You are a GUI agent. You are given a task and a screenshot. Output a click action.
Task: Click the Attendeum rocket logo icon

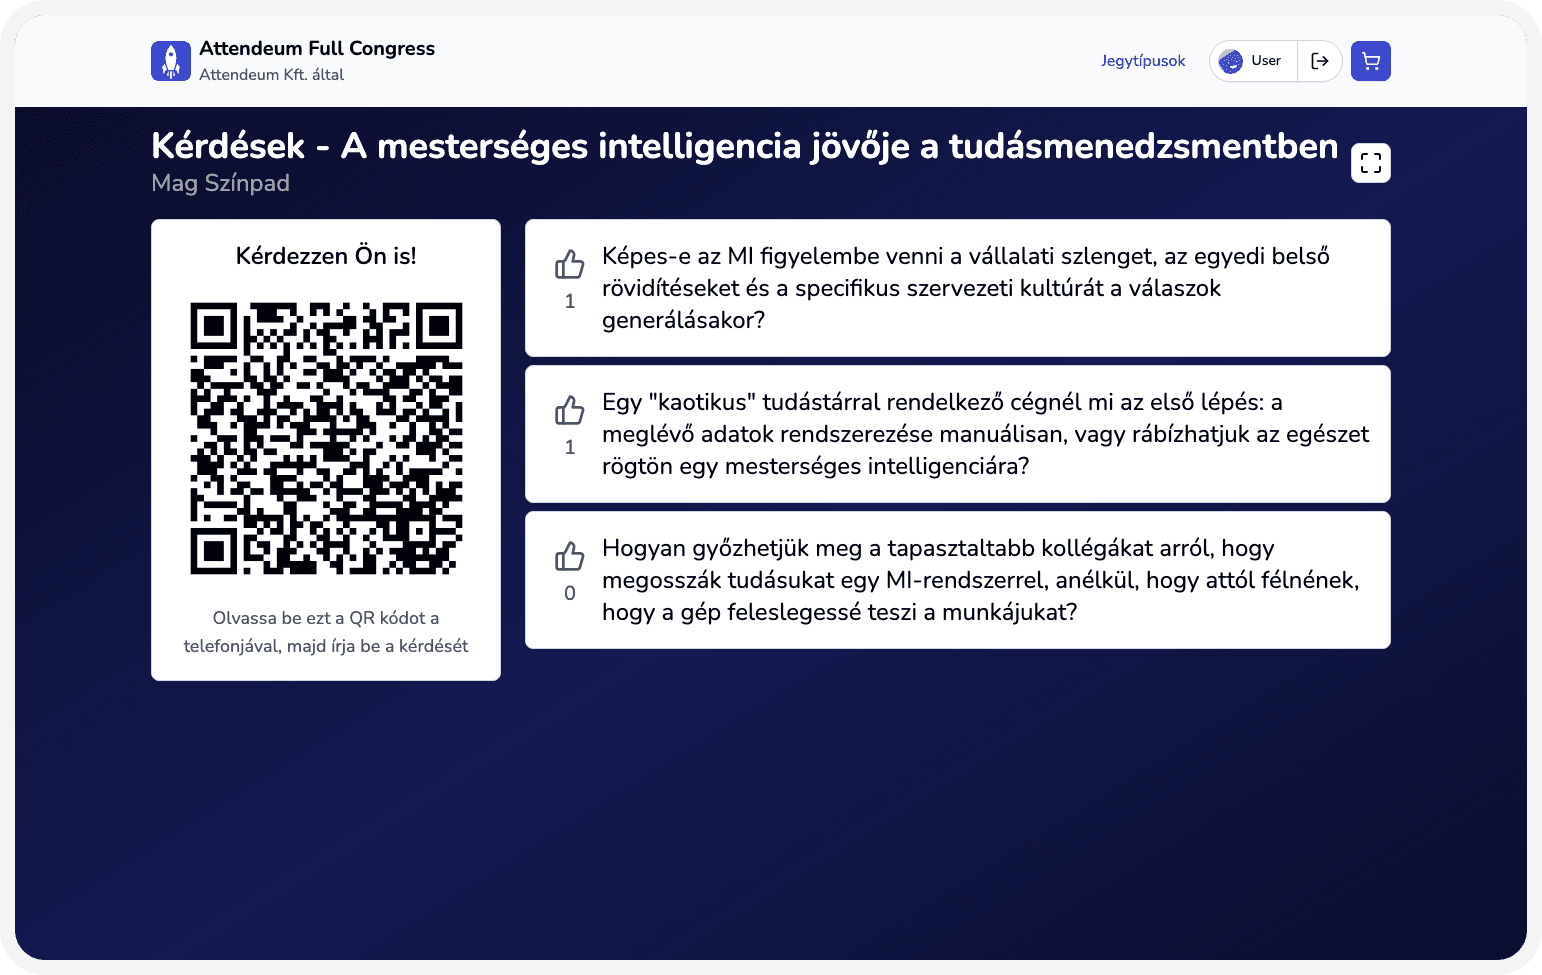pyautogui.click(x=171, y=61)
